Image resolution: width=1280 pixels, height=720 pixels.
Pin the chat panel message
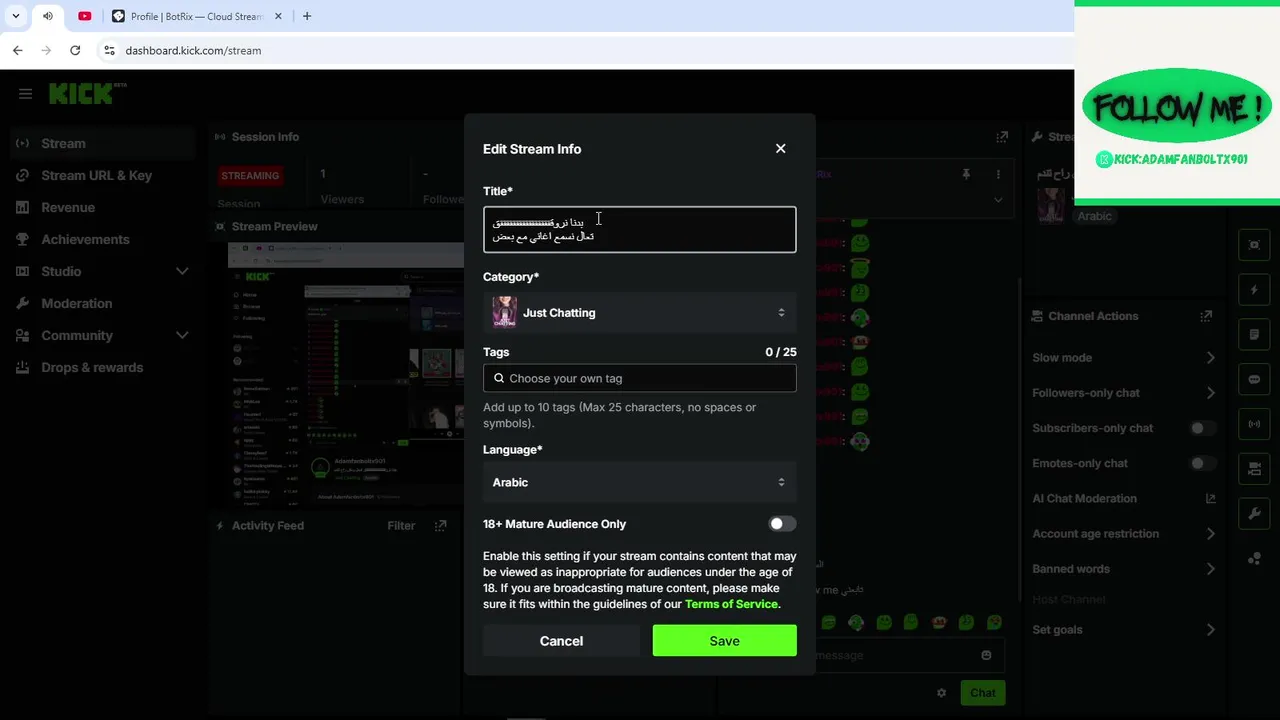pos(966,174)
